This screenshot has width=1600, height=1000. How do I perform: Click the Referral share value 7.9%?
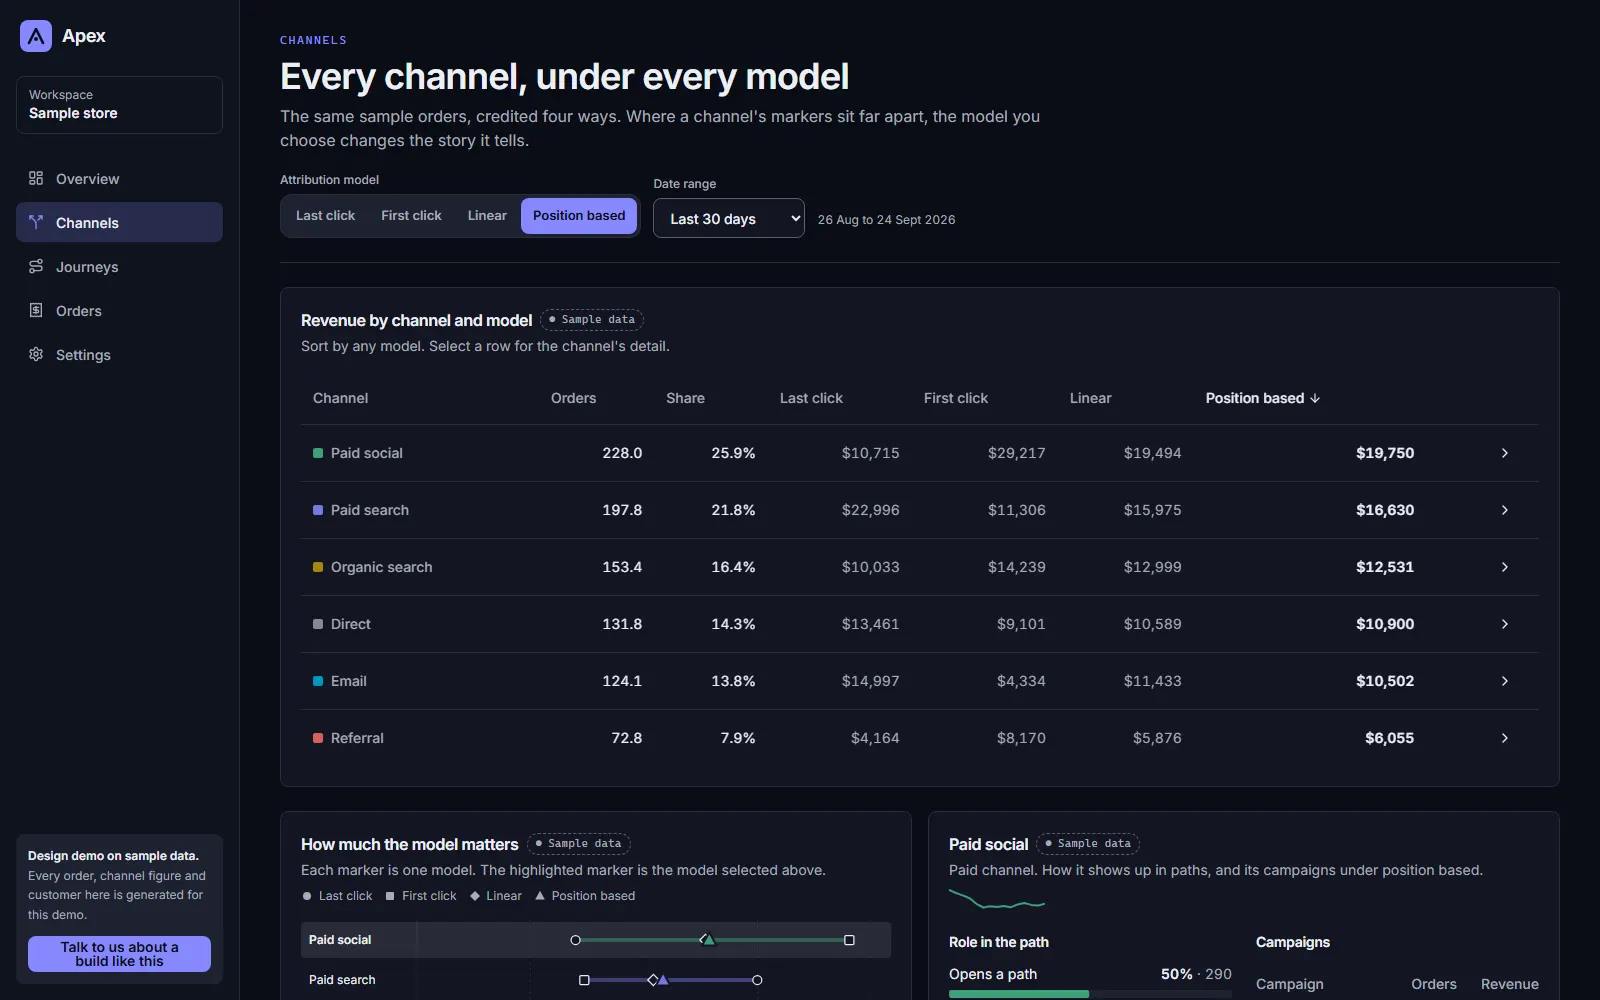[738, 738]
